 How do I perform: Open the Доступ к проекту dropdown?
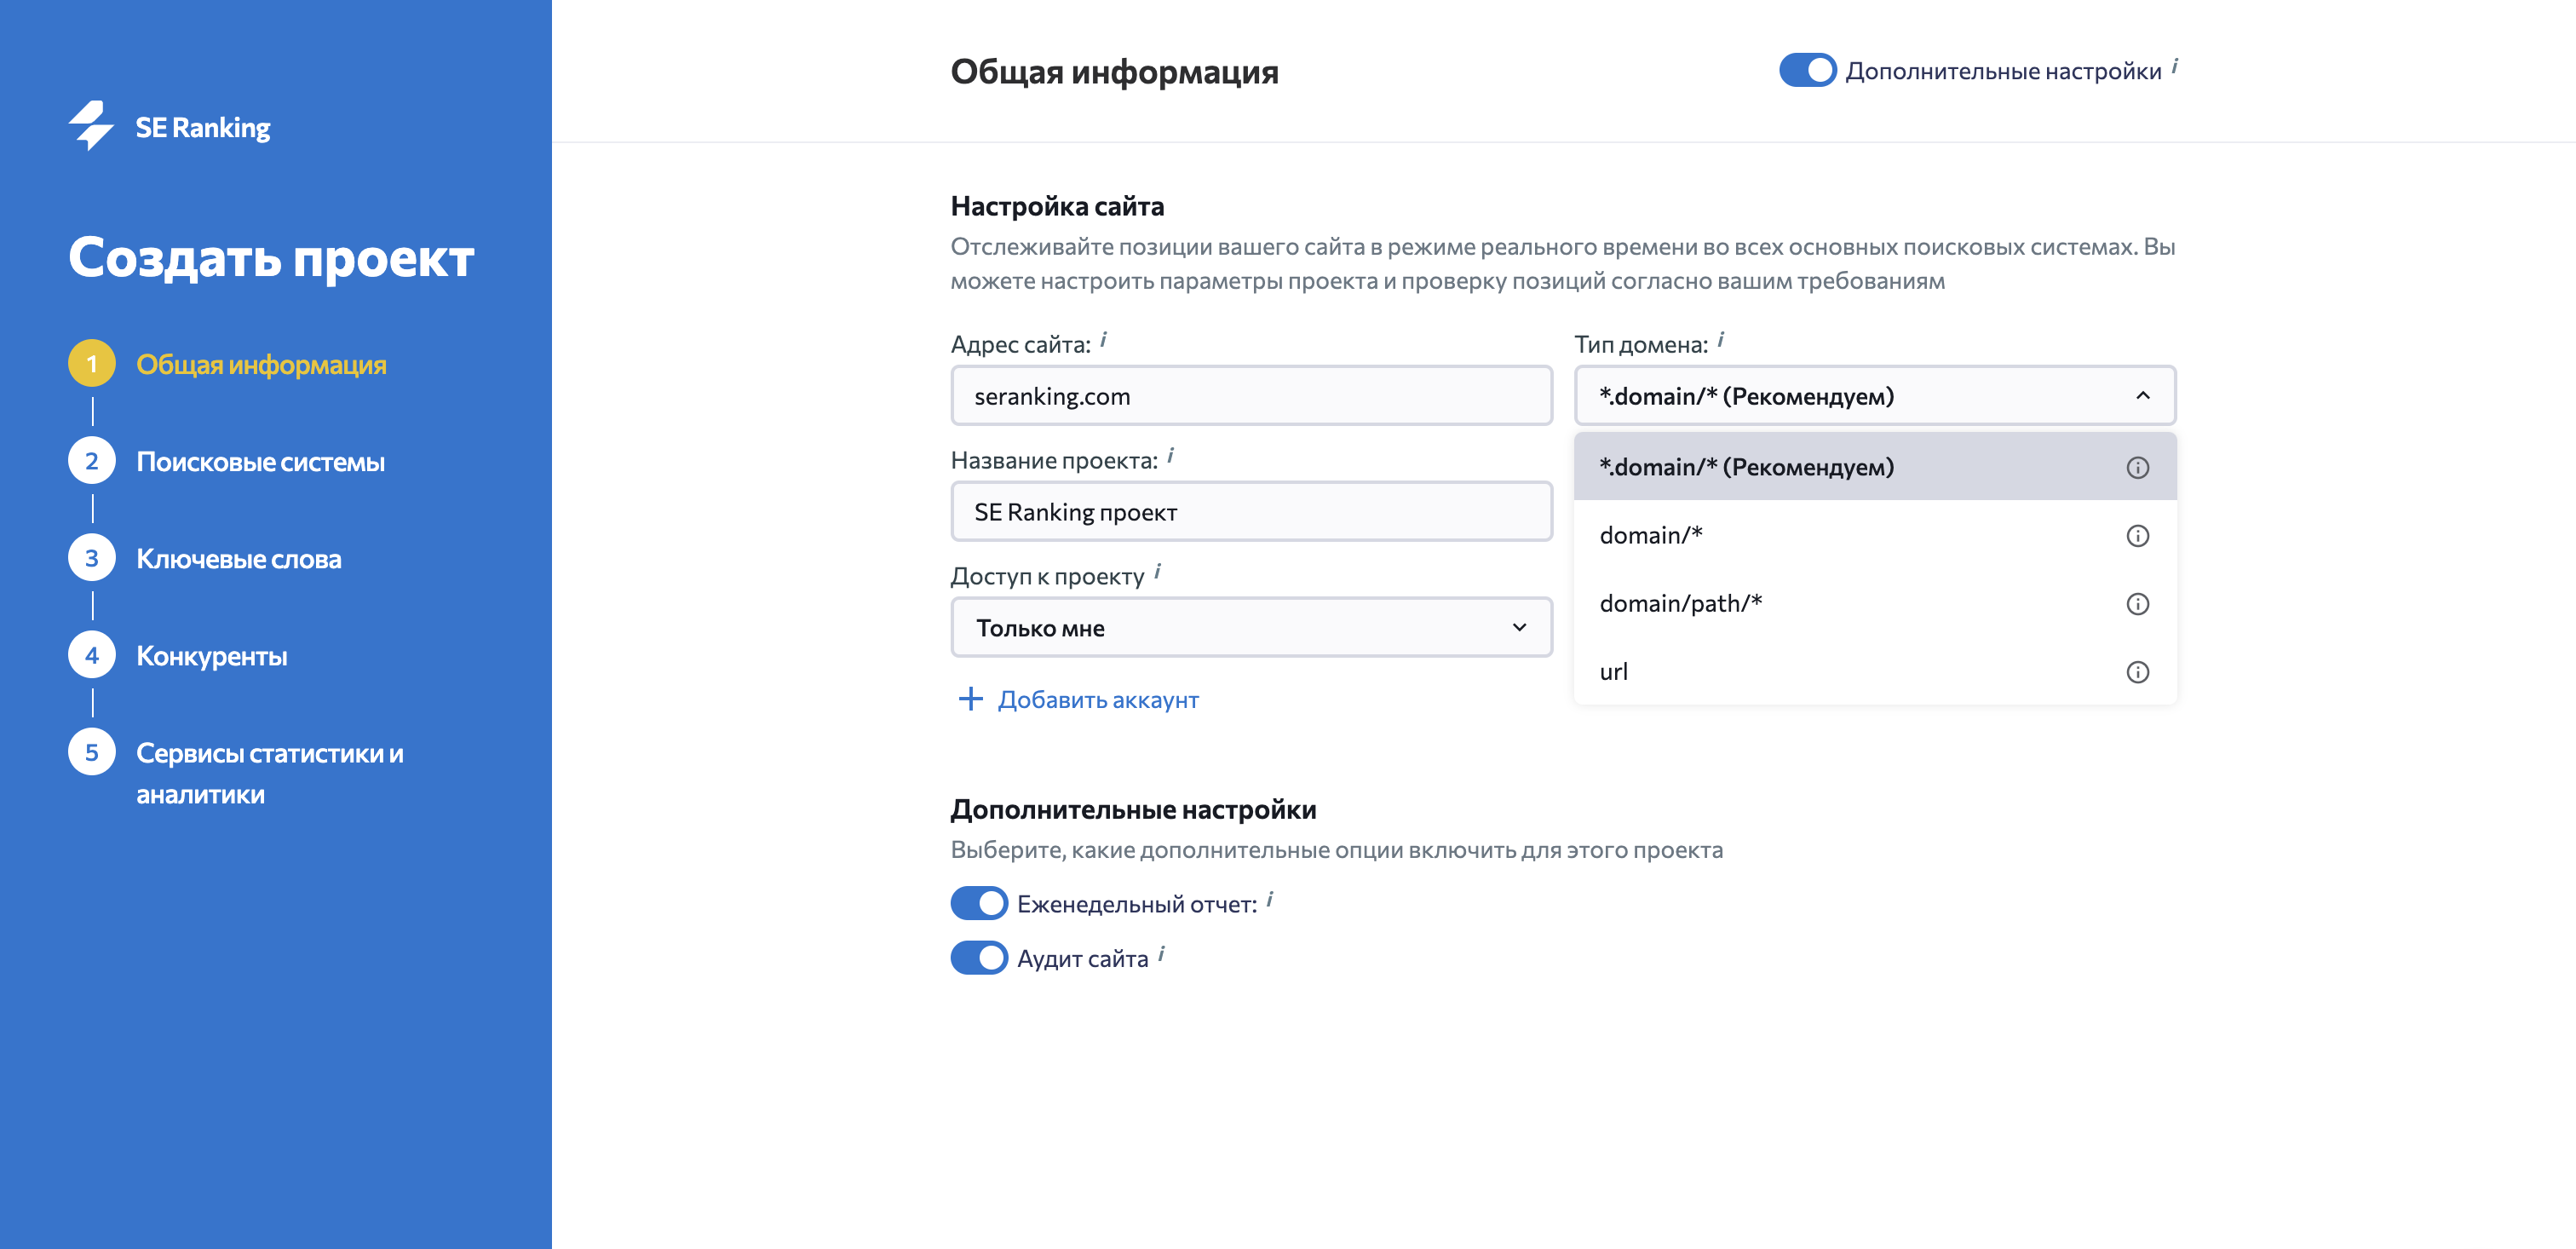pyautogui.click(x=1250, y=628)
